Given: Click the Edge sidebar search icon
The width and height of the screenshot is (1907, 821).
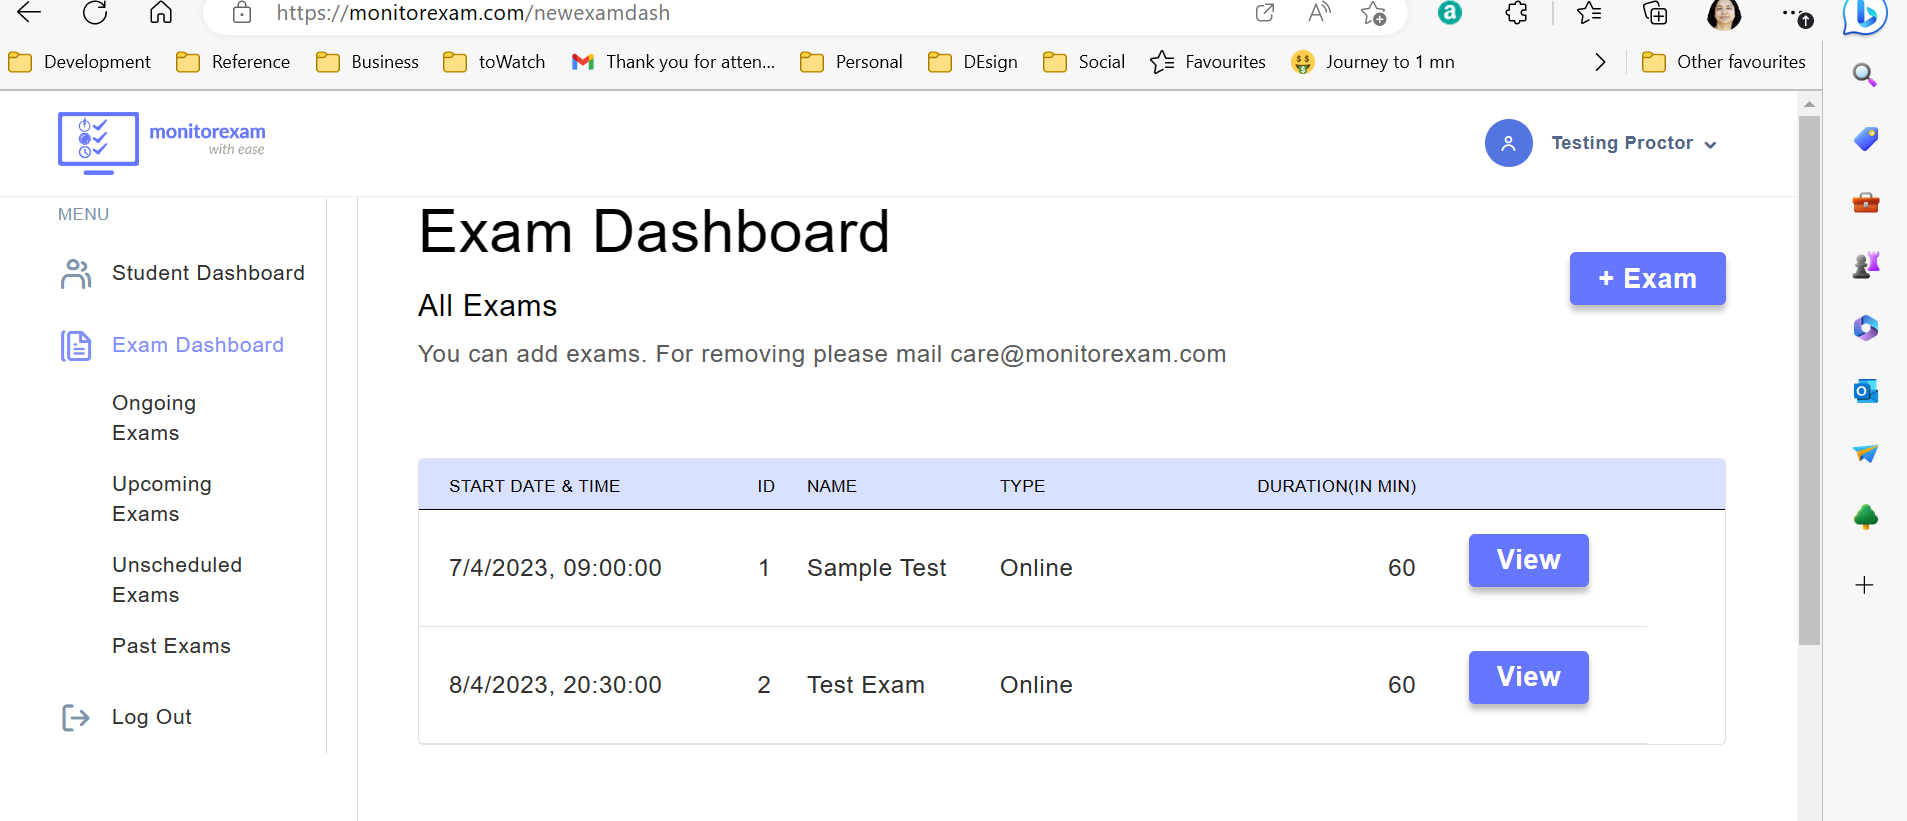Looking at the screenshot, I should coord(1865,75).
